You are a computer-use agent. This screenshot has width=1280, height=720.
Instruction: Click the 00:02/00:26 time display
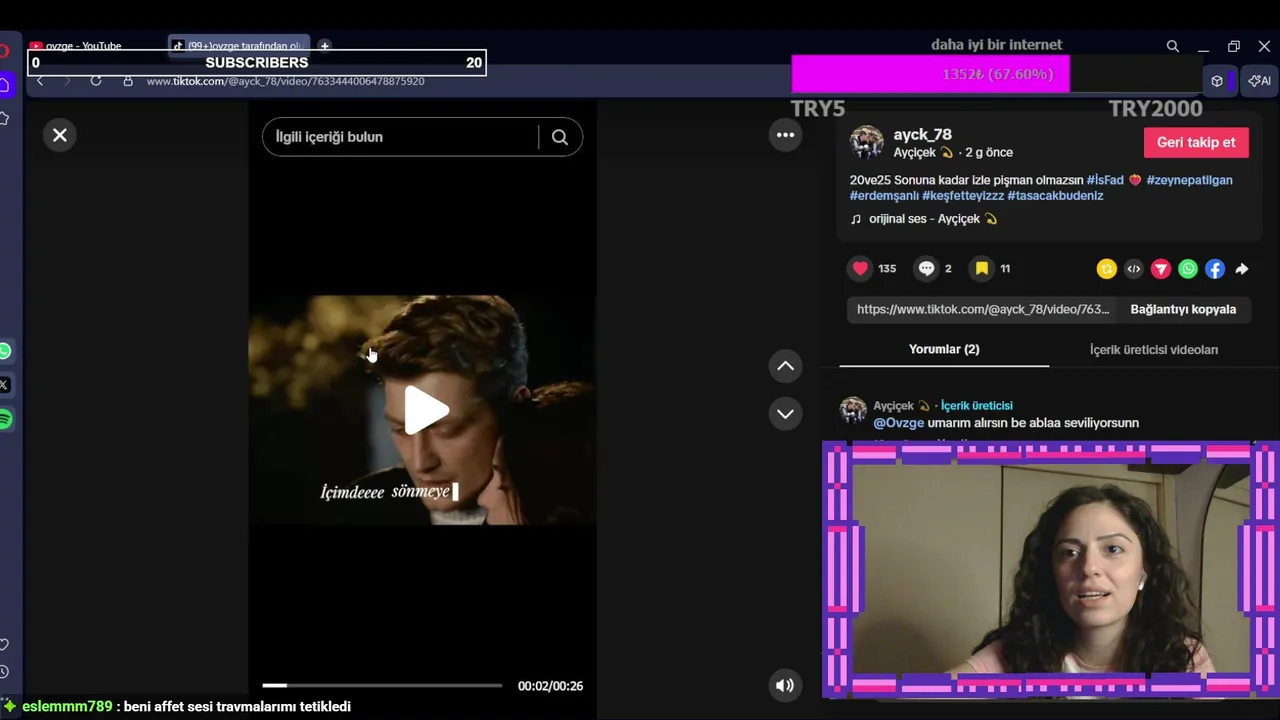550,686
